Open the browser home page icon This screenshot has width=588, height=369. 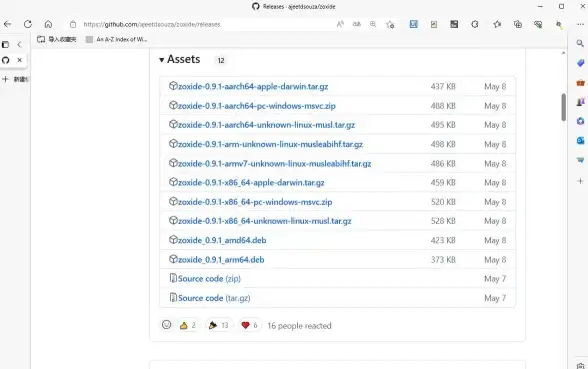pos(48,24)
